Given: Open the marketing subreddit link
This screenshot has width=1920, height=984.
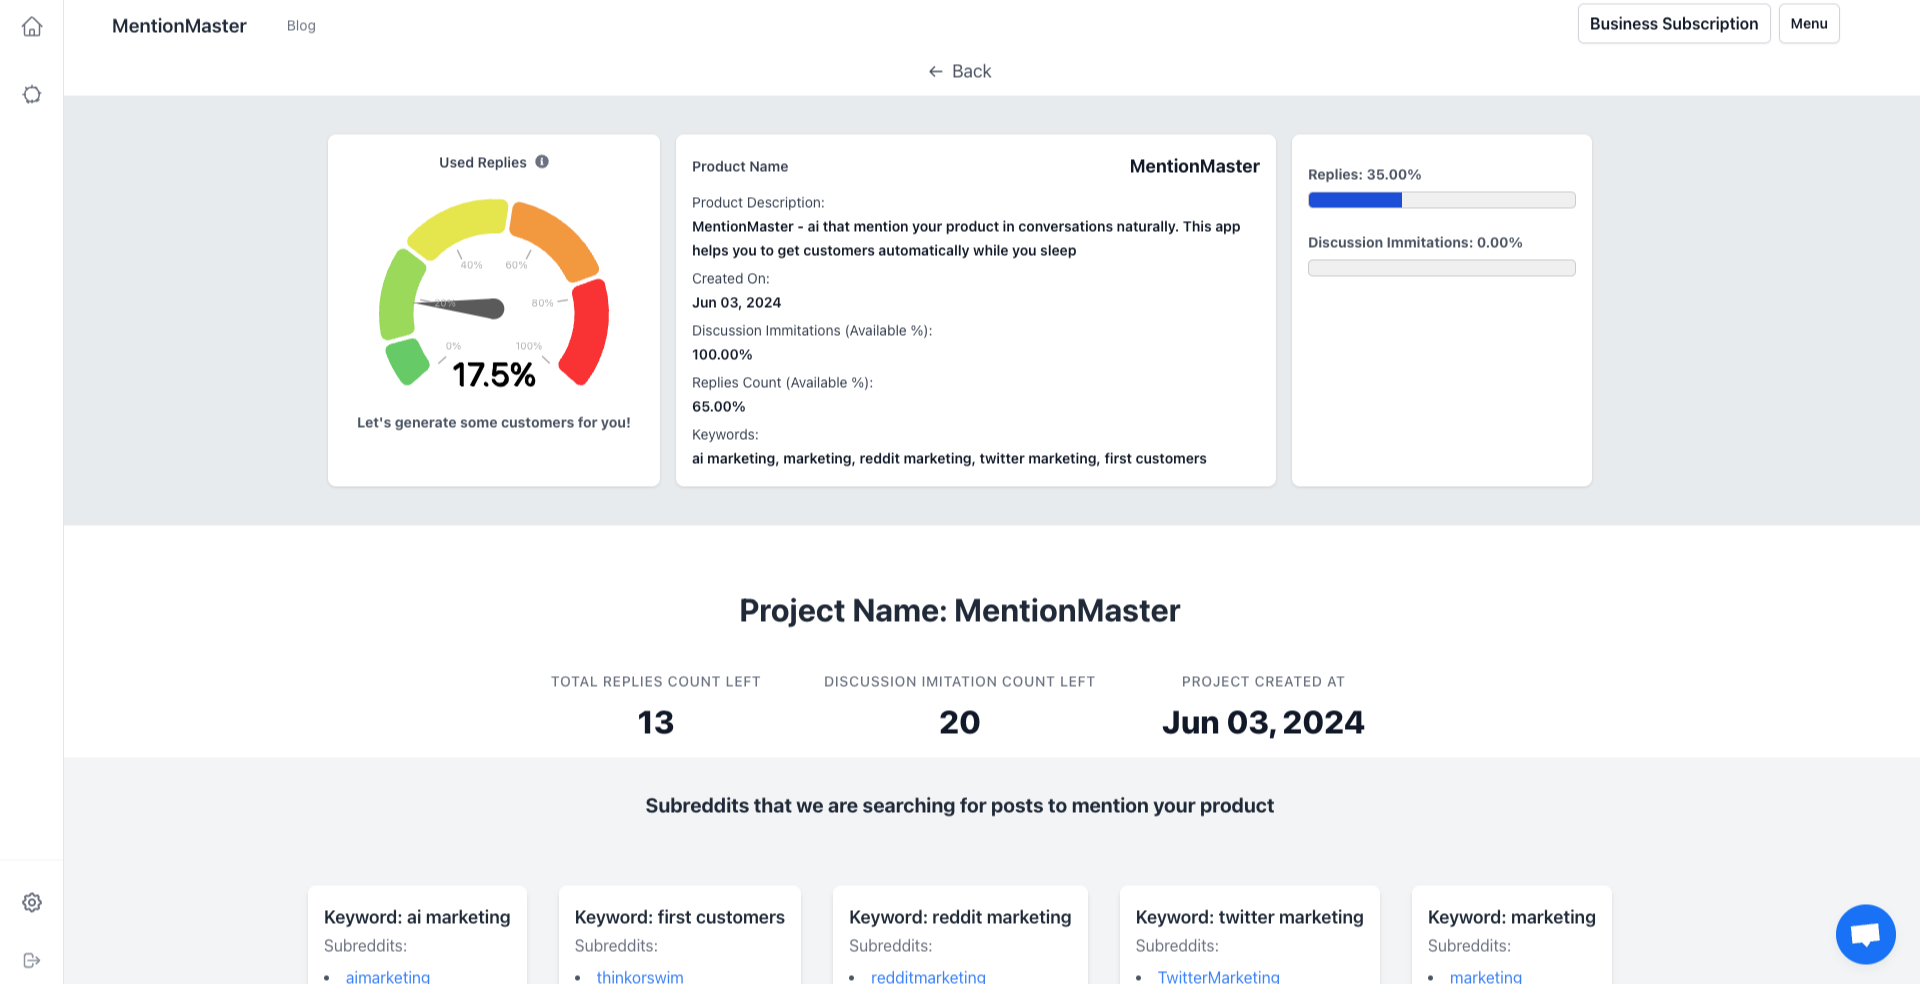Looking at the screenshot, I should [x=1485, y=976].
